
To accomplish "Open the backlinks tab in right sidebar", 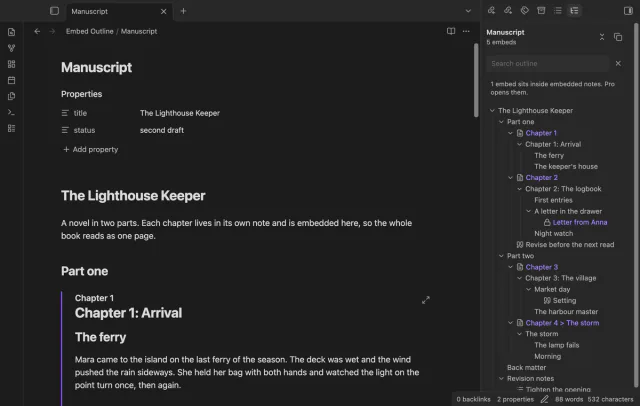I will 491,11.
